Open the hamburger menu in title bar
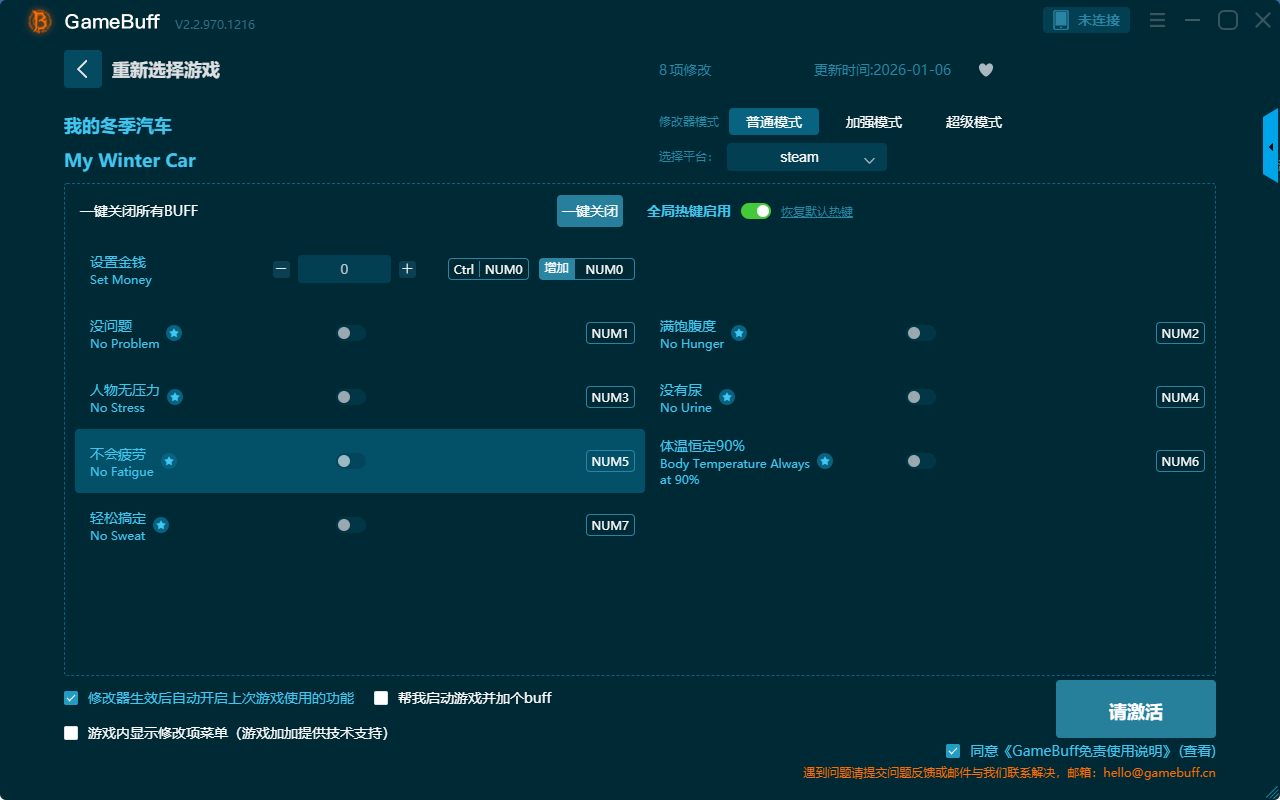The width and height of the screenshot is (1280, 800). tap(1157, 20)
